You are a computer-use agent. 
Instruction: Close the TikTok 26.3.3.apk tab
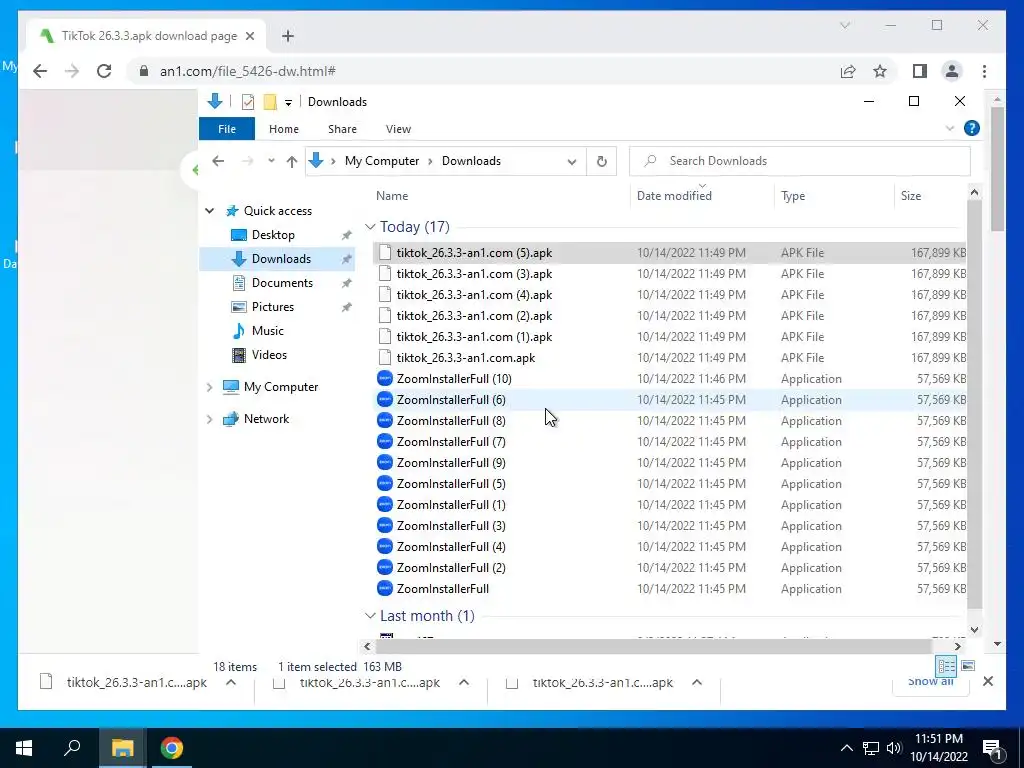249,36
